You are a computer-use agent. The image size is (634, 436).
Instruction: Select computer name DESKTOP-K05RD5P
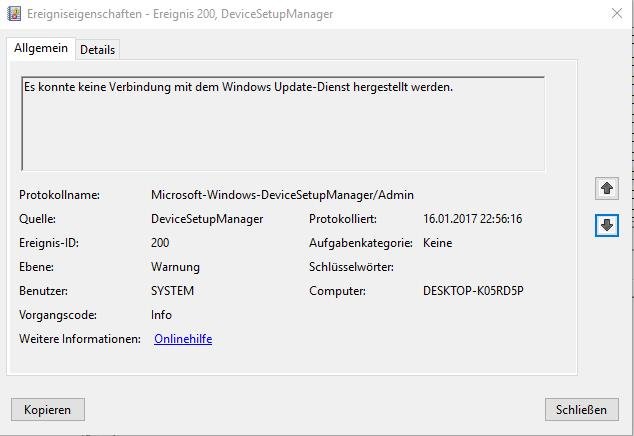[473, 291]
